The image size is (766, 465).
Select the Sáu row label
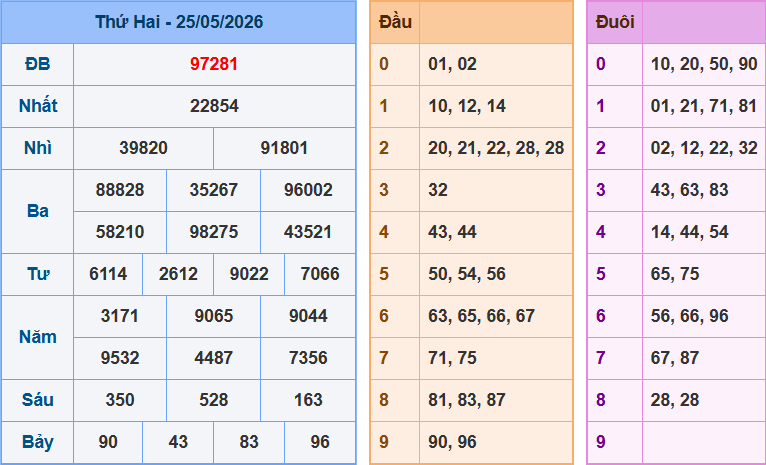click(38, 400)
